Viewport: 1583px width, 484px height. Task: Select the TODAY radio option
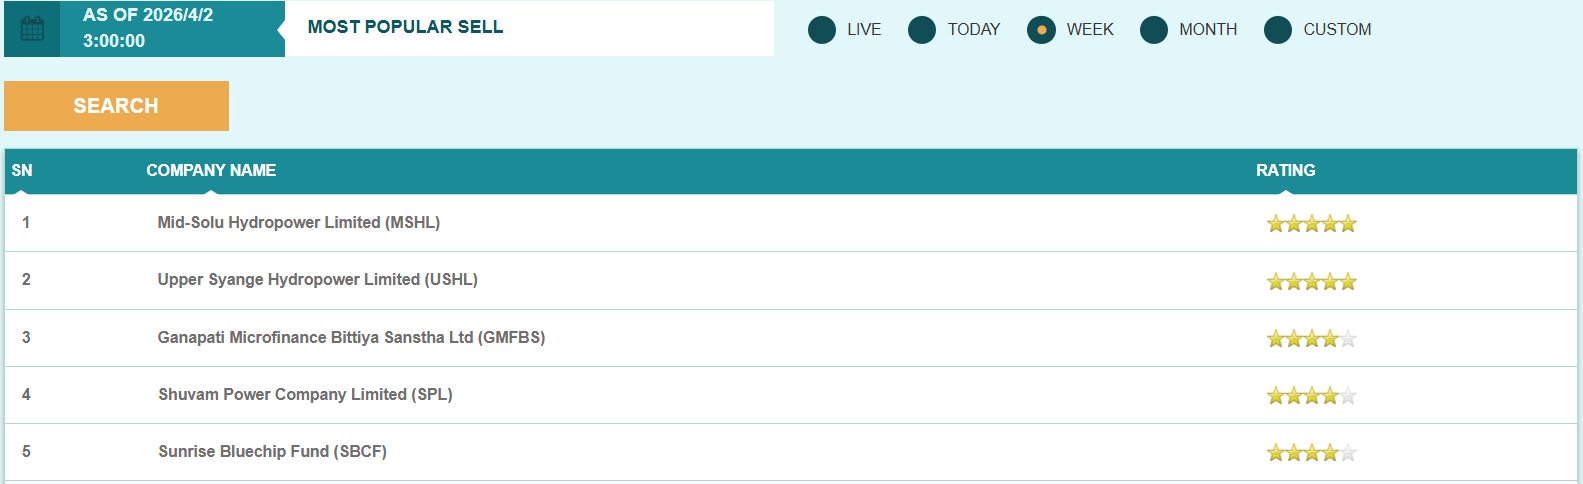click(922, 30)
